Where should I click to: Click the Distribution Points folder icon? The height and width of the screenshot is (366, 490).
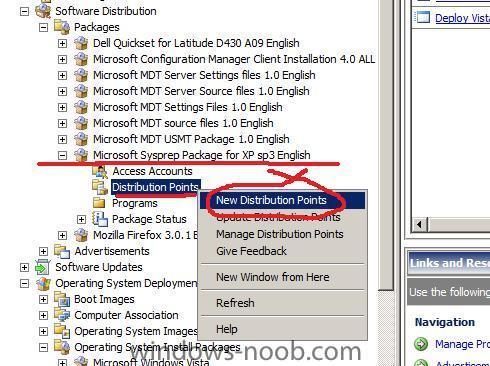coord(100,187)
